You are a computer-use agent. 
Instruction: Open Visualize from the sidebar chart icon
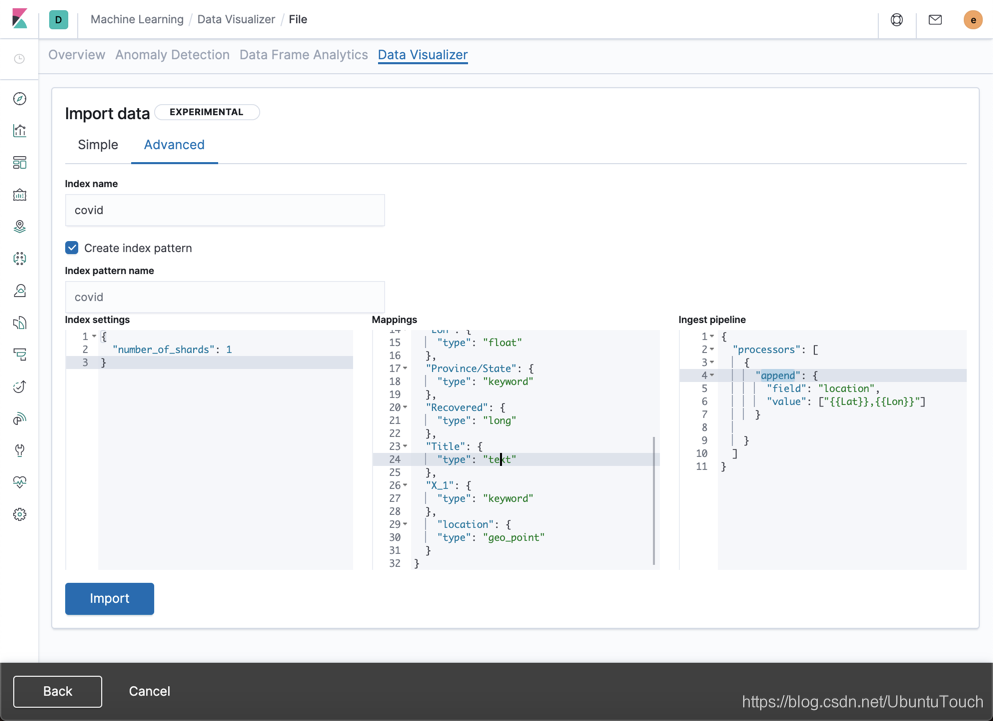20,131
